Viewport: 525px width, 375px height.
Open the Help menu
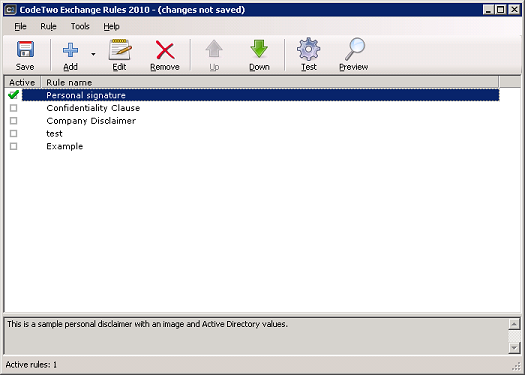tap(111, 26)
